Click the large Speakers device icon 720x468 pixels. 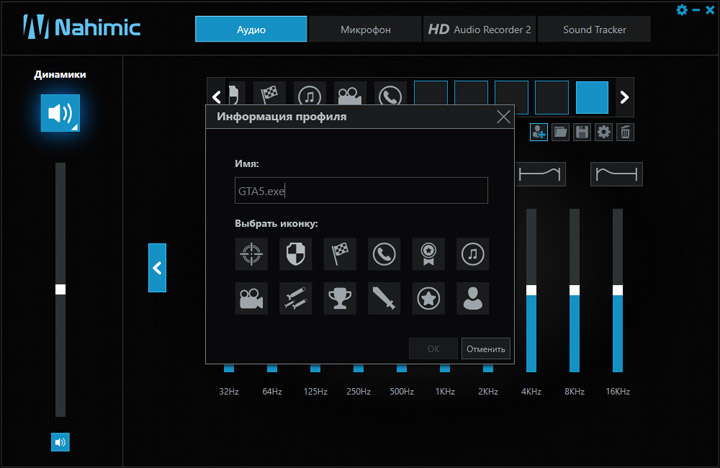click(60, 113)
